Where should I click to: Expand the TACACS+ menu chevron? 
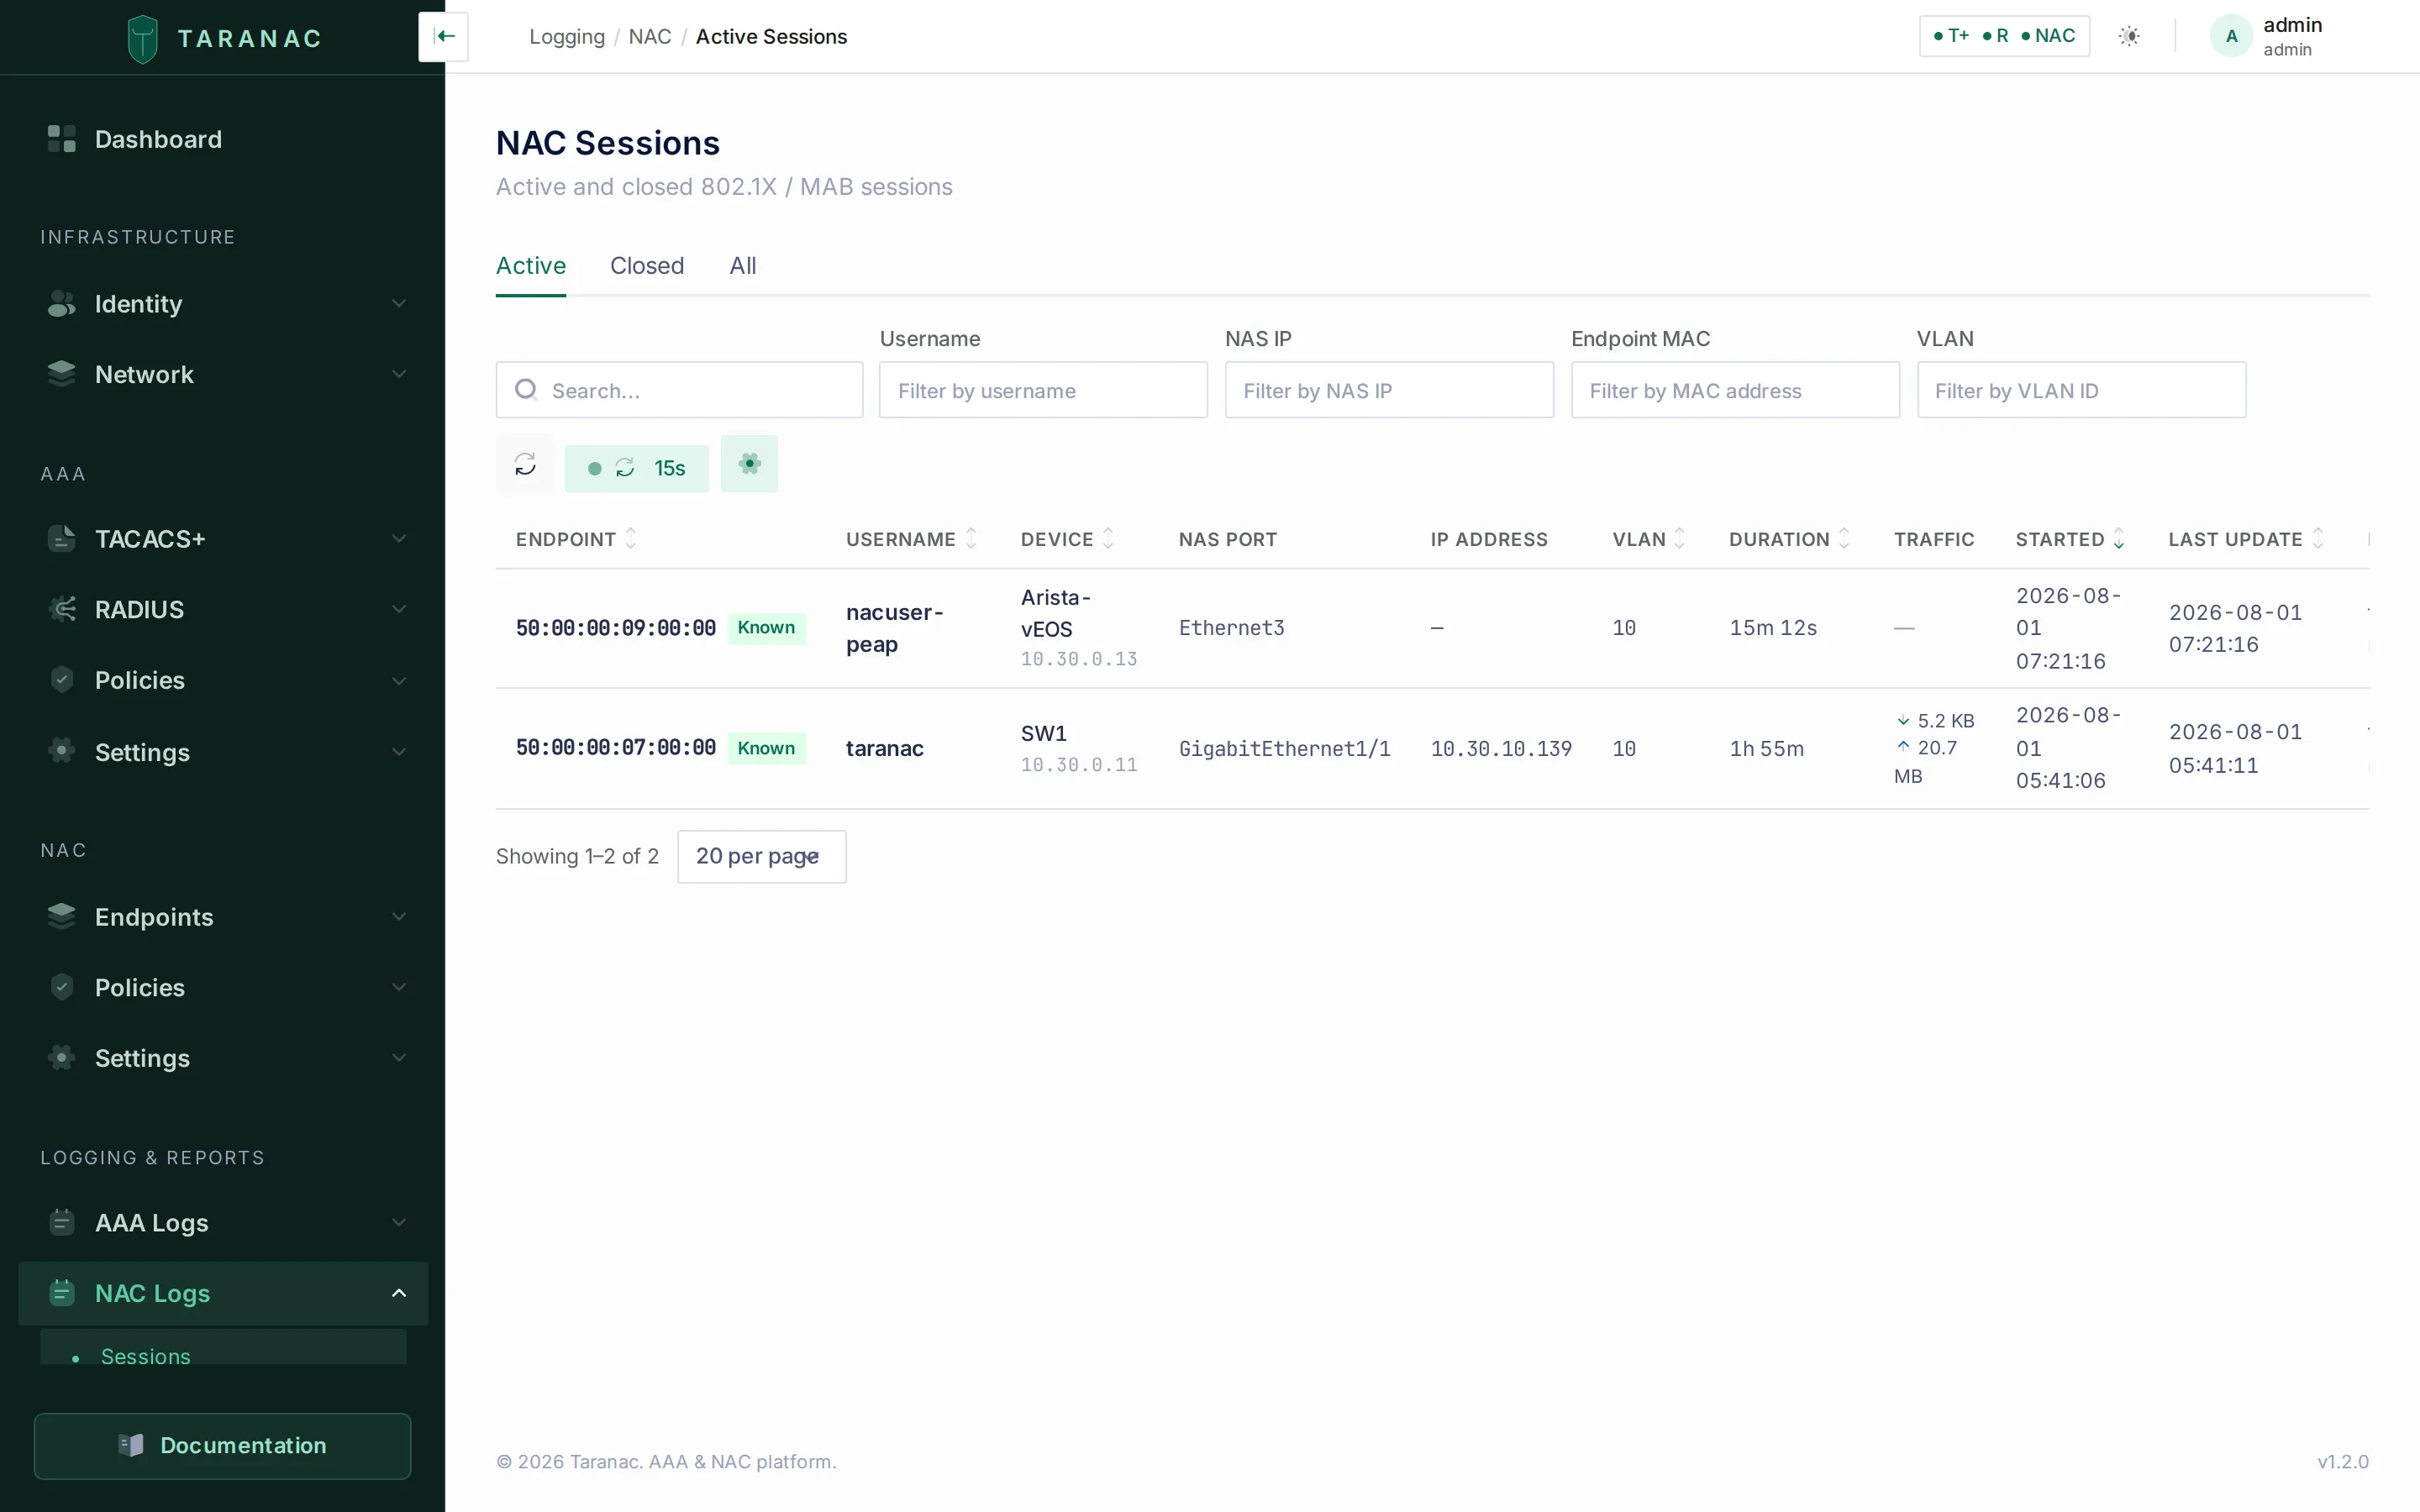point(399,538)
